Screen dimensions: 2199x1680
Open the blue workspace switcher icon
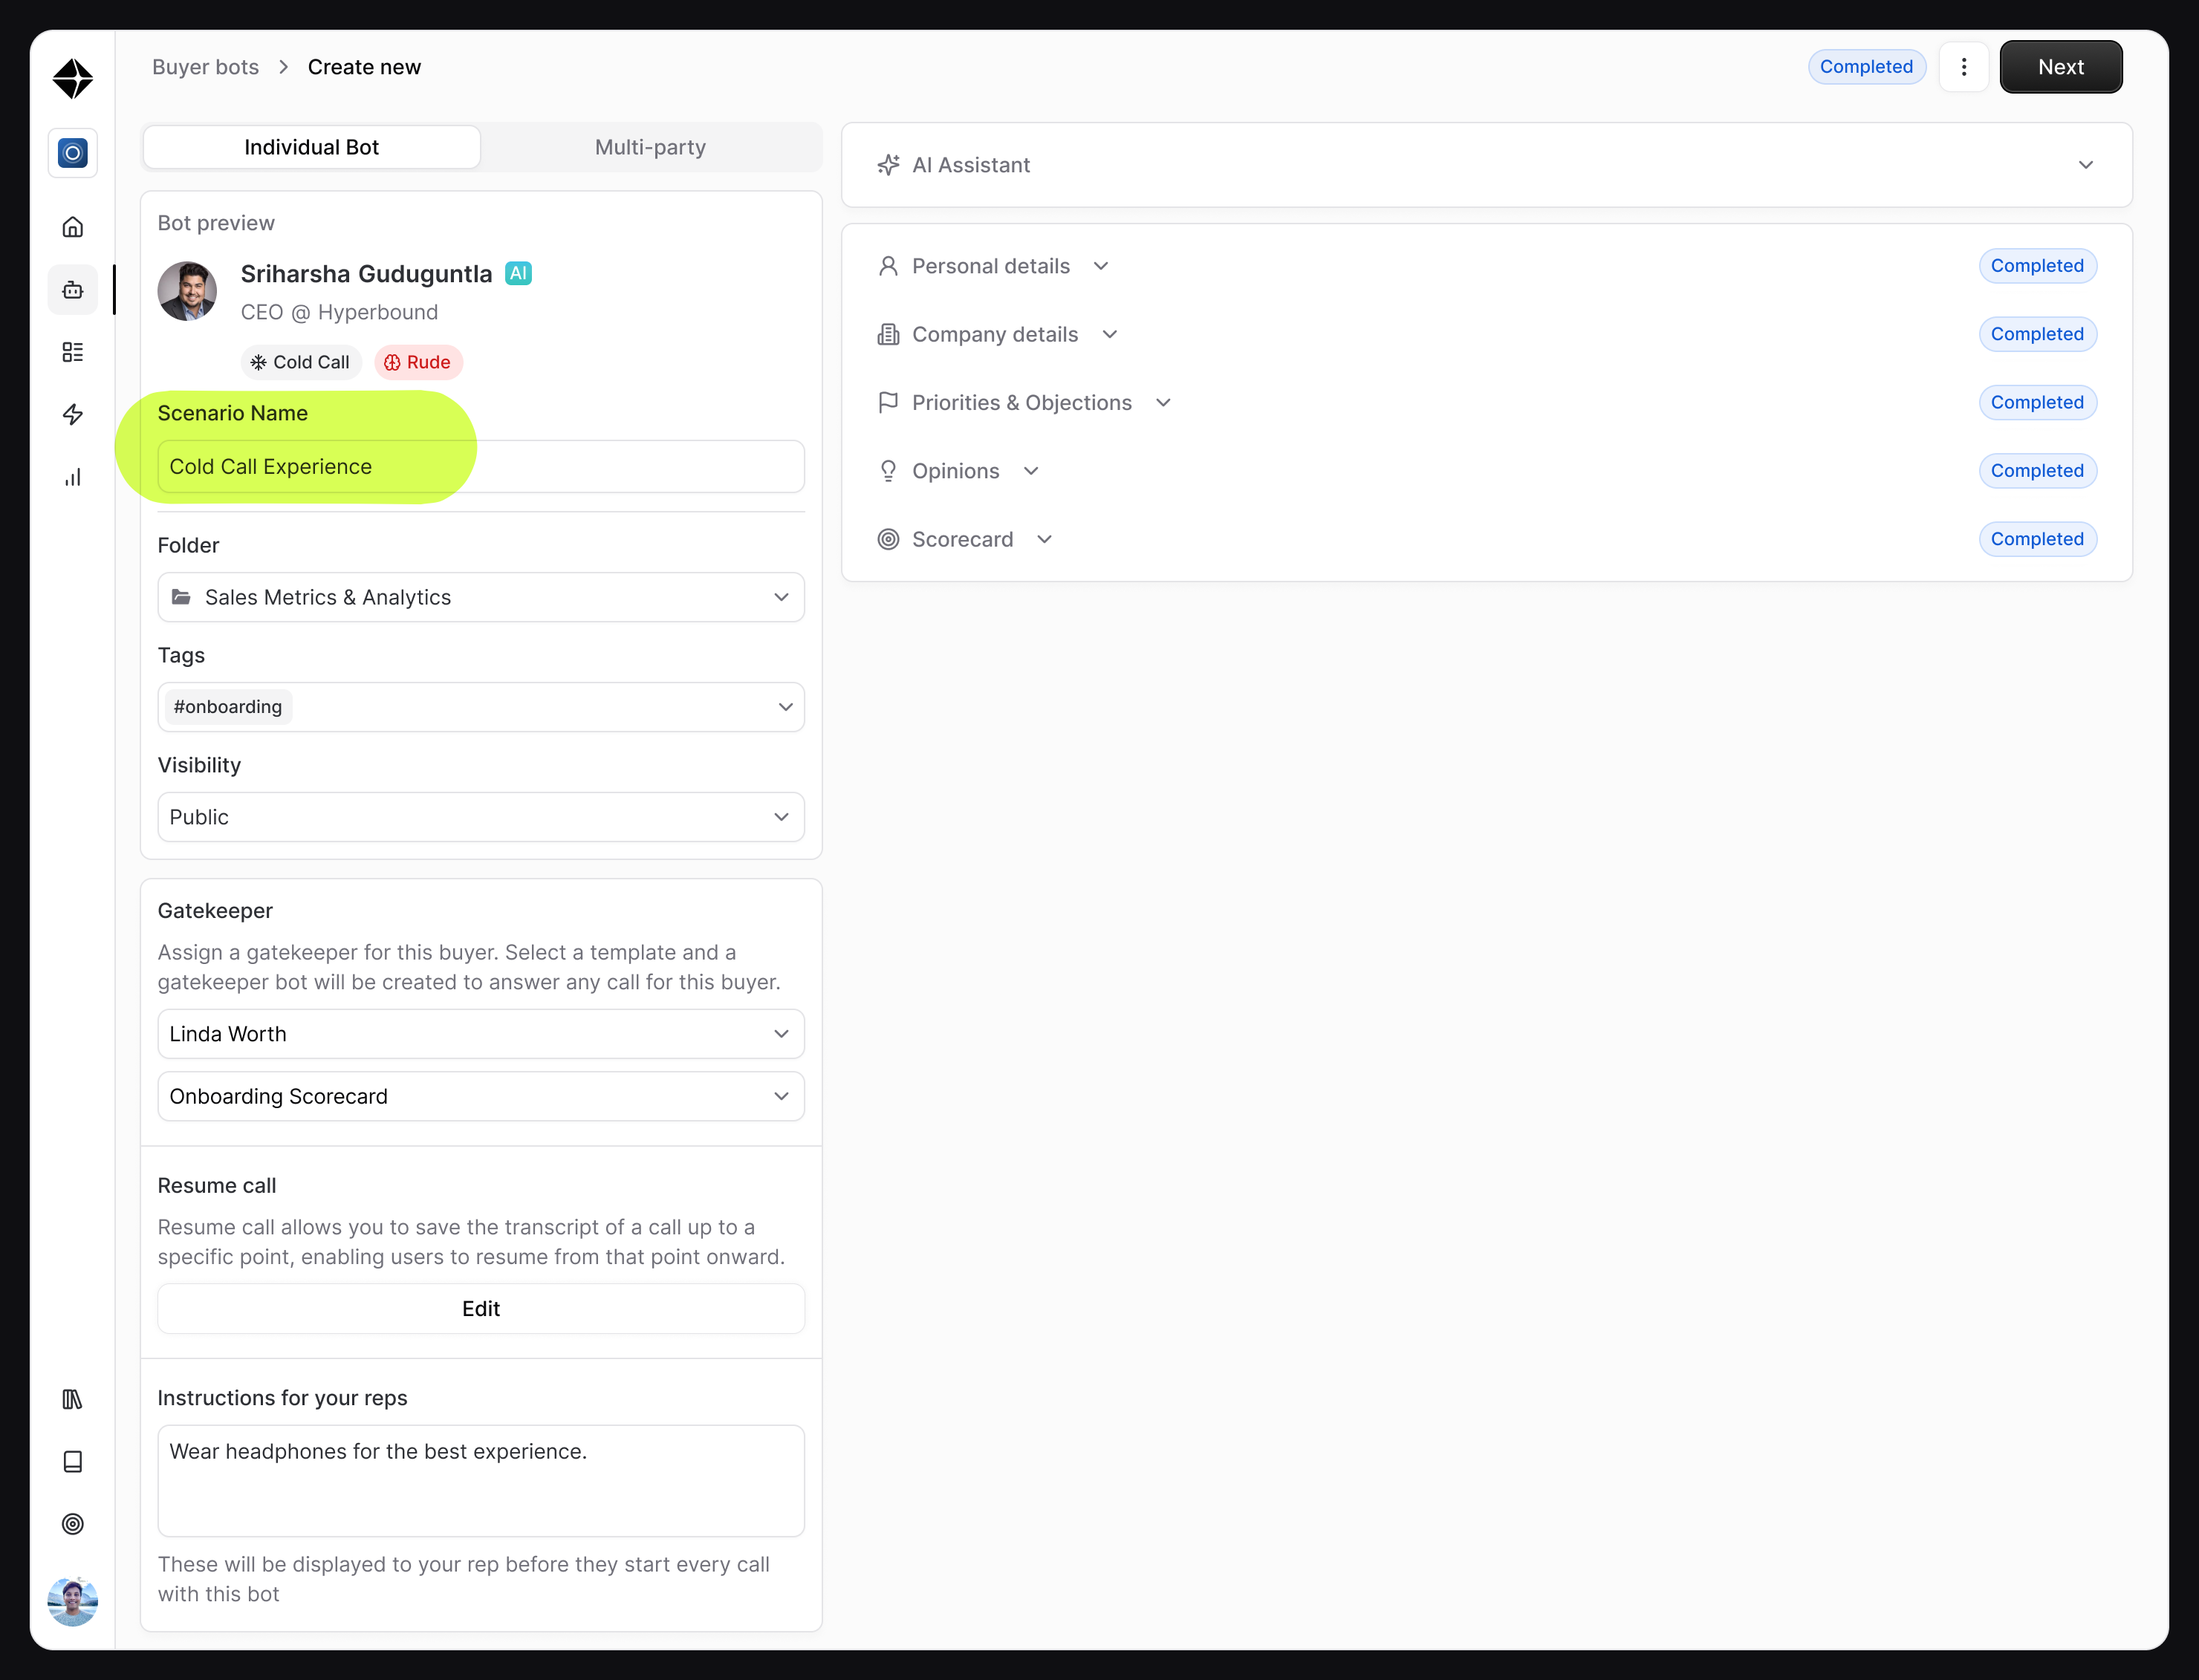[x=73, y=153]
